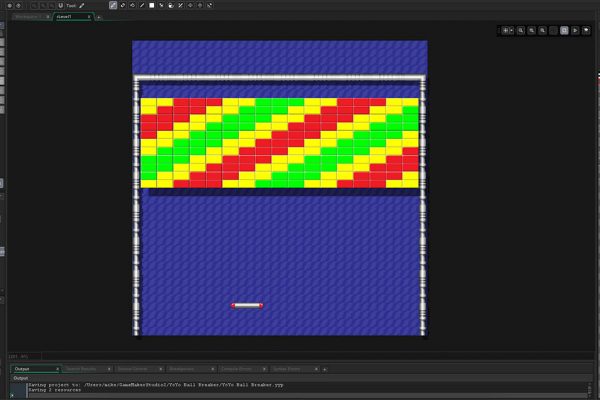Click the first magnifier zoom icon in room toolbar

pos(521,31)
